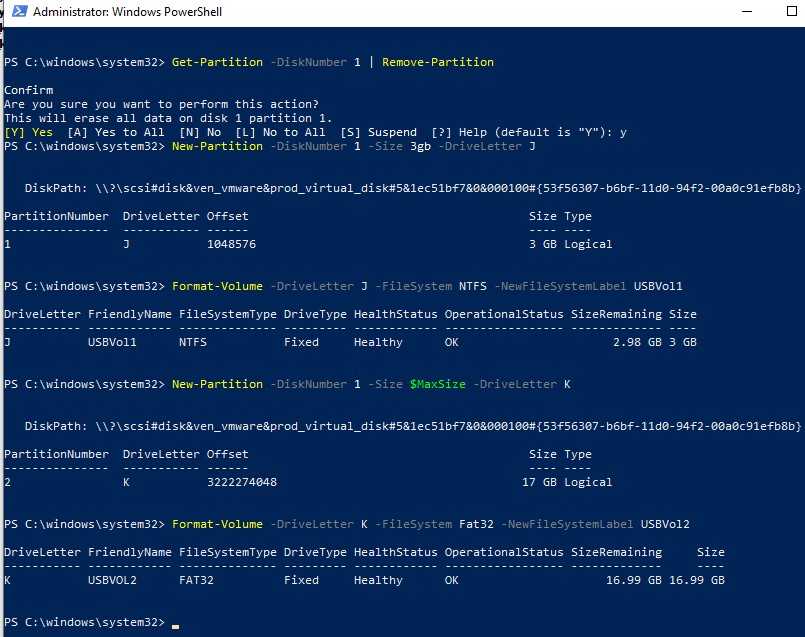Click the '[Y] Yes' confirmation option

tap(29, 132)
